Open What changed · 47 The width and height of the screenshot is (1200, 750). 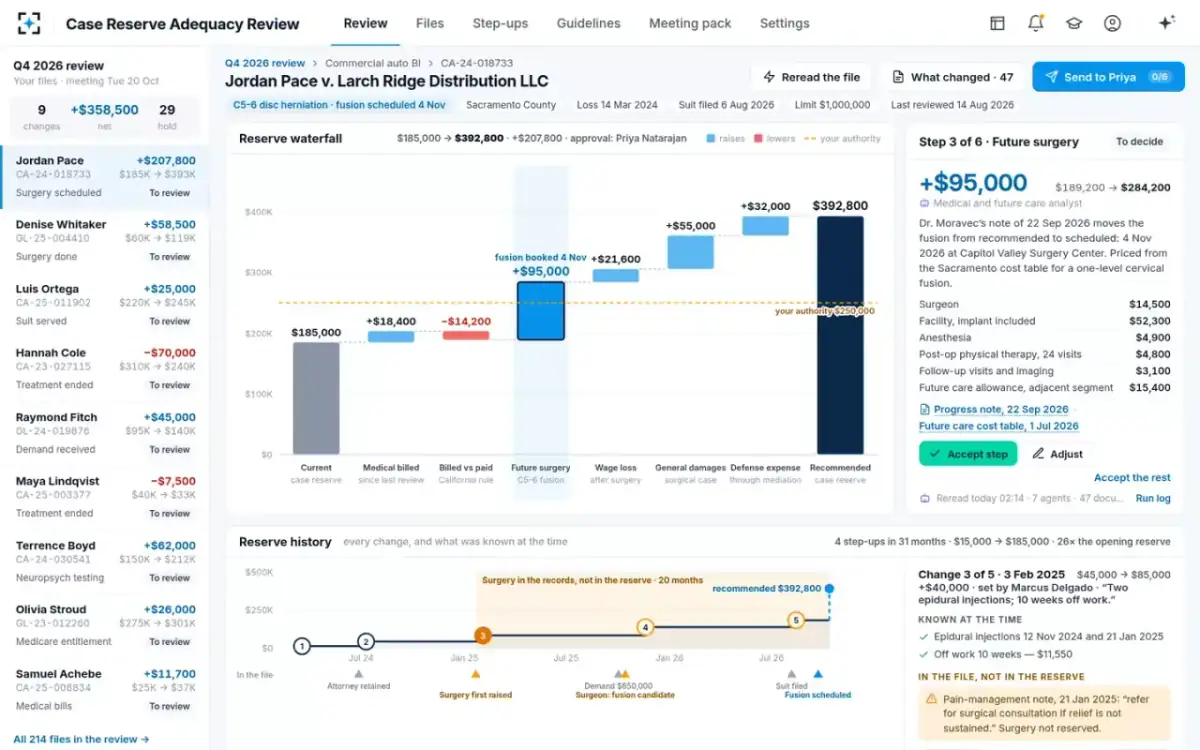tap(952, 77)
